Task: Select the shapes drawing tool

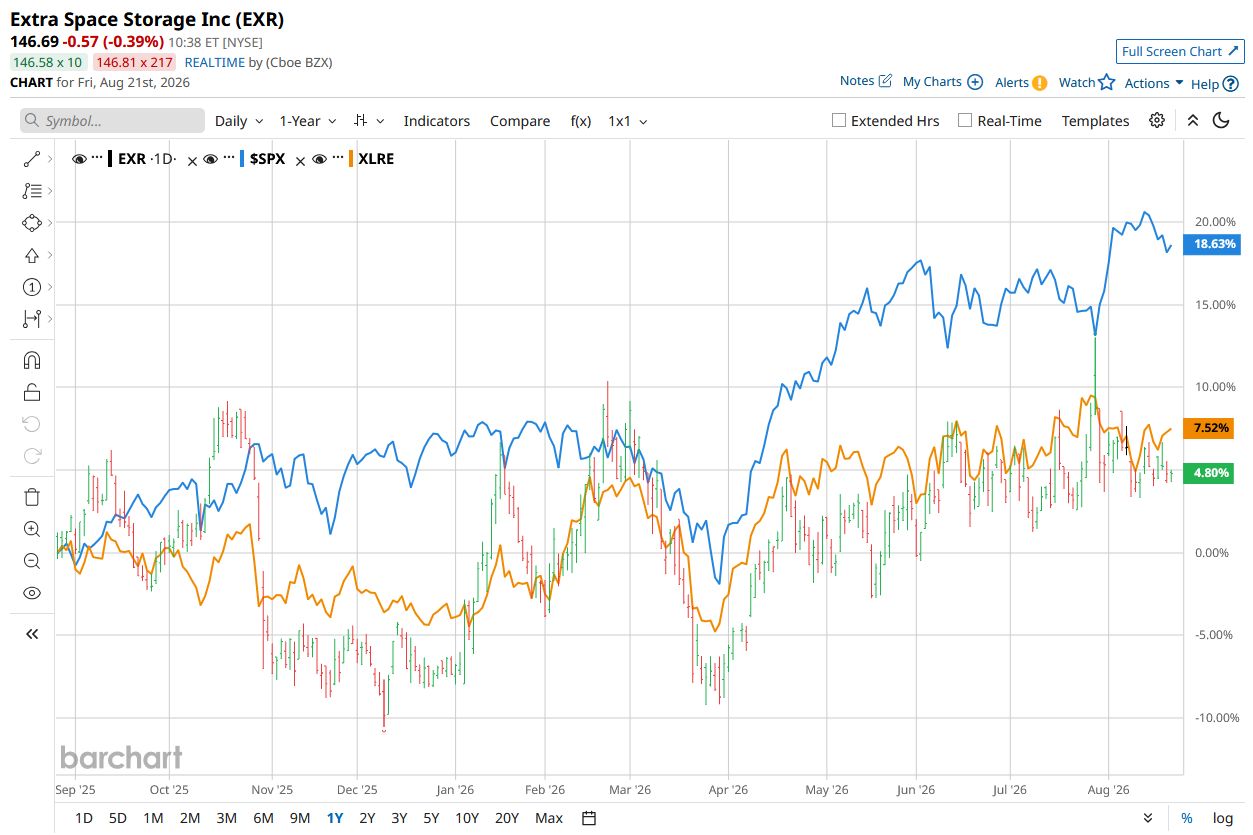Action: (x=31, y=222)
